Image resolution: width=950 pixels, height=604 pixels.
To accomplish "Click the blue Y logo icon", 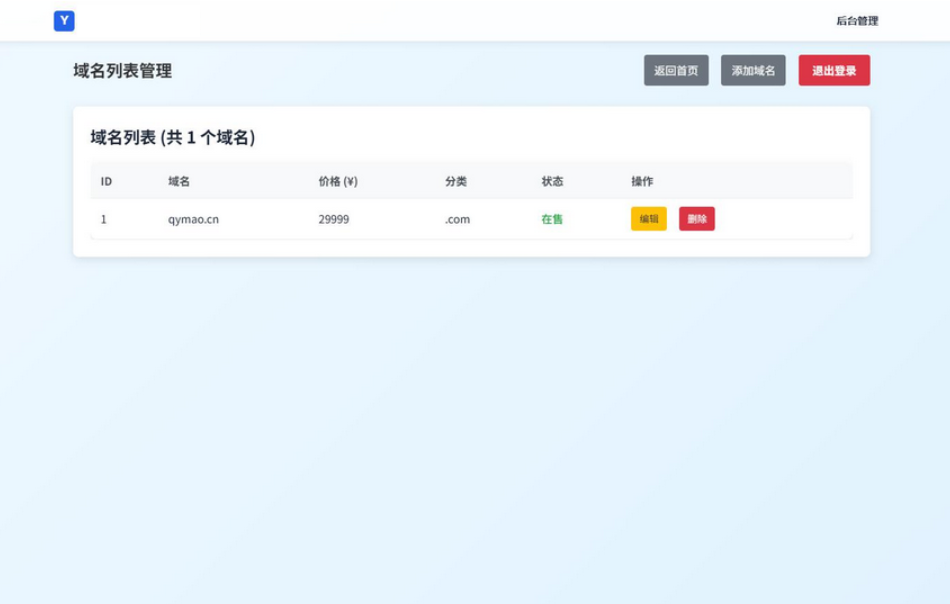I will (x=64, y=20).
